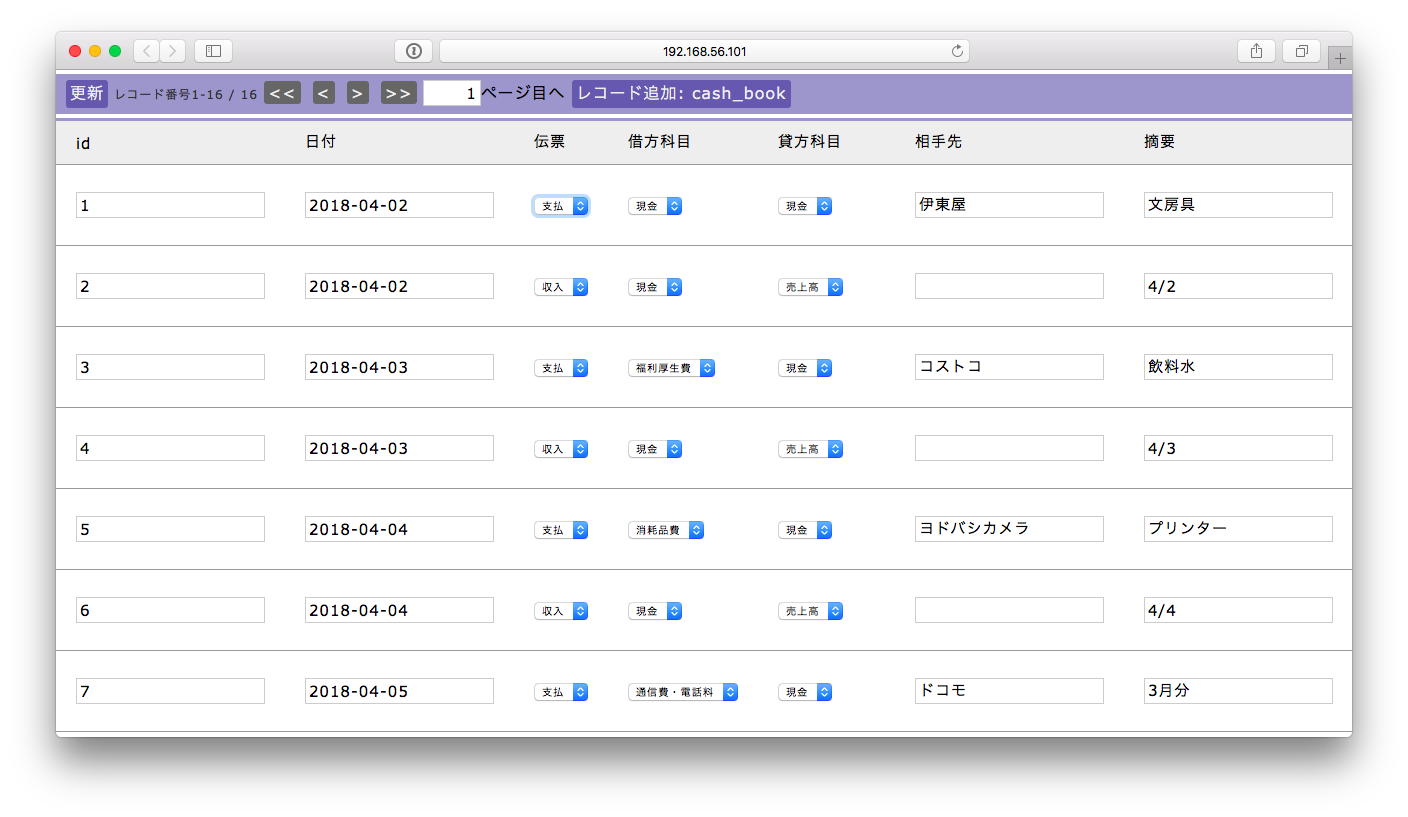Click the id field containing 1
Image resolution: width=1408 pixels, height=817 pixels.
tap(170, 205)
